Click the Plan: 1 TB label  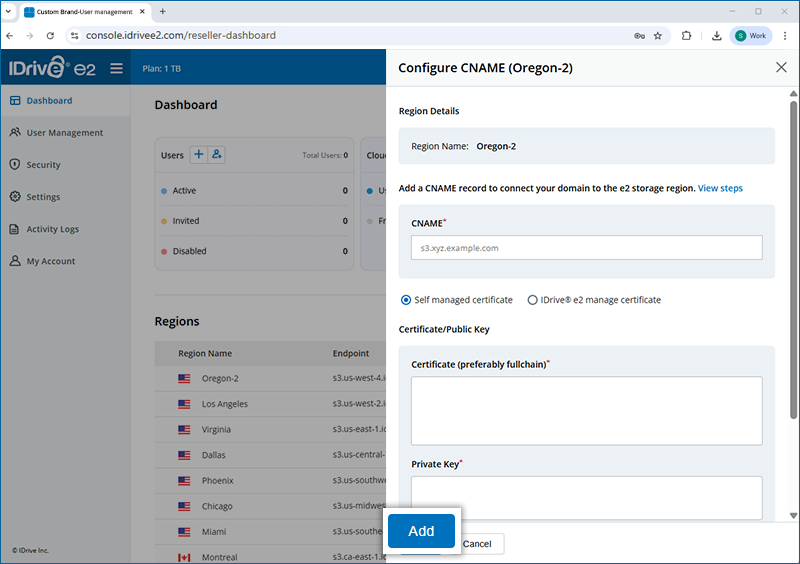tap(162, 68)
